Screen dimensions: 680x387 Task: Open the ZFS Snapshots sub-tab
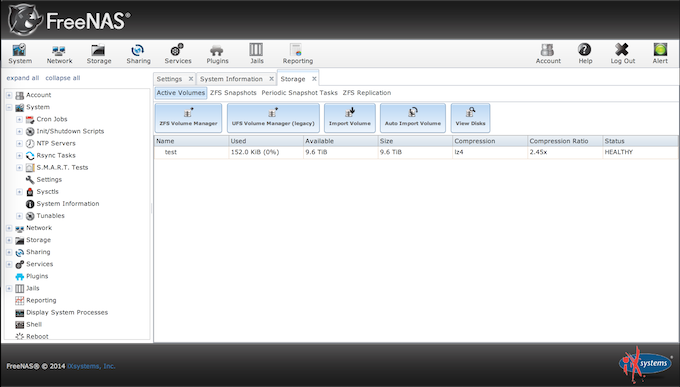[233, 93]
